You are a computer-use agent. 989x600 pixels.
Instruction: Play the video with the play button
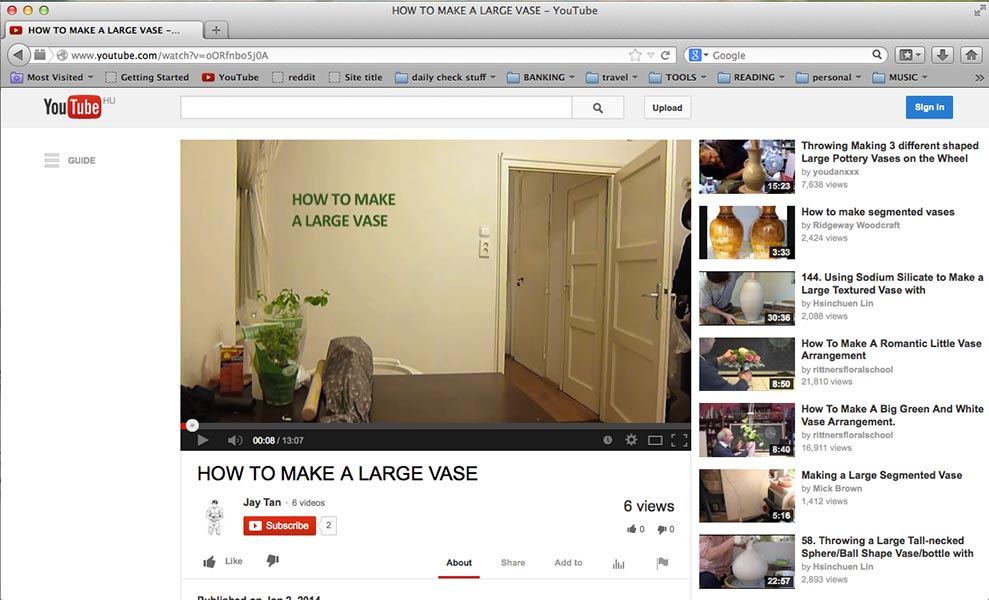pyautogui.click(x=202, y=440)
